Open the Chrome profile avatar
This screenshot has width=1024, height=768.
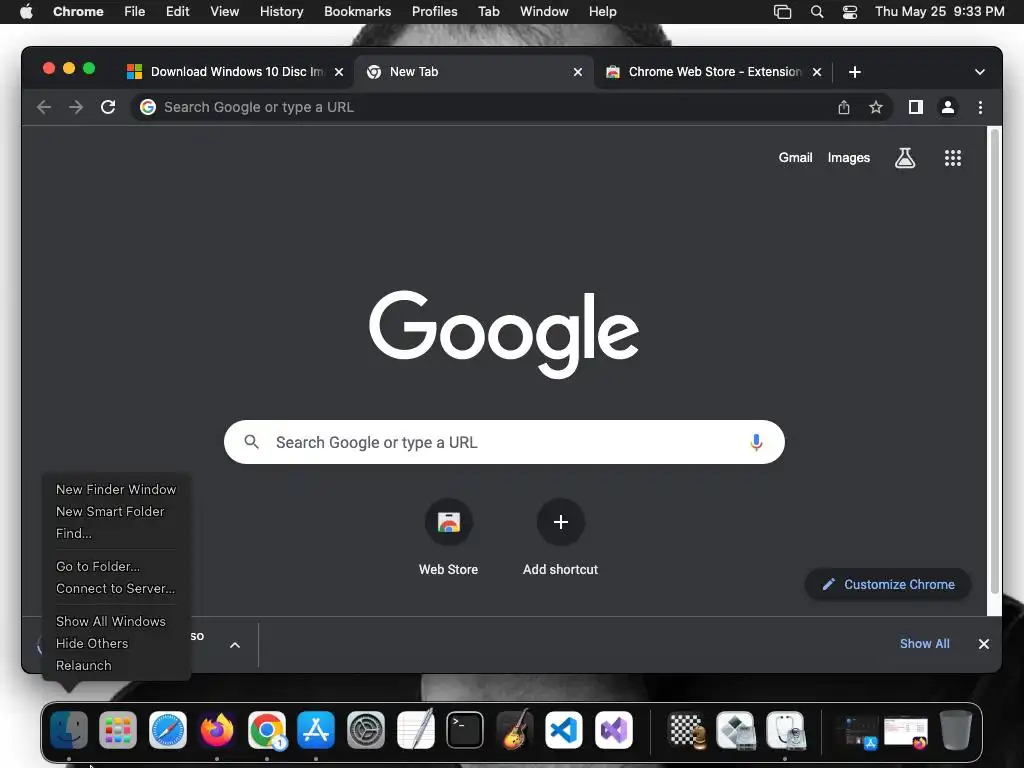948,107
